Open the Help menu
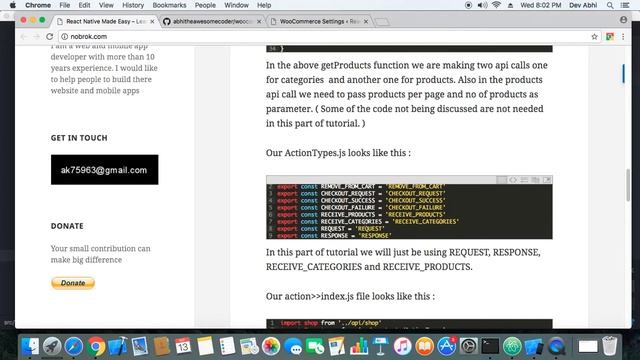Screen dimensions: 640x360 pos(264,5)
